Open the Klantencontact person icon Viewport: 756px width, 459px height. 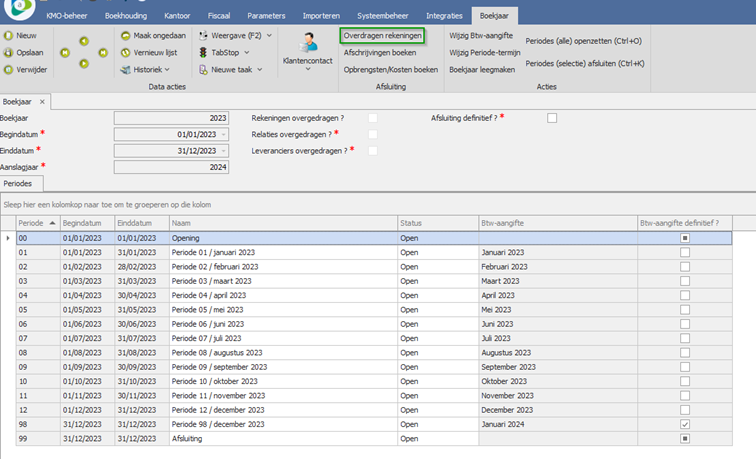coord(310,42)
